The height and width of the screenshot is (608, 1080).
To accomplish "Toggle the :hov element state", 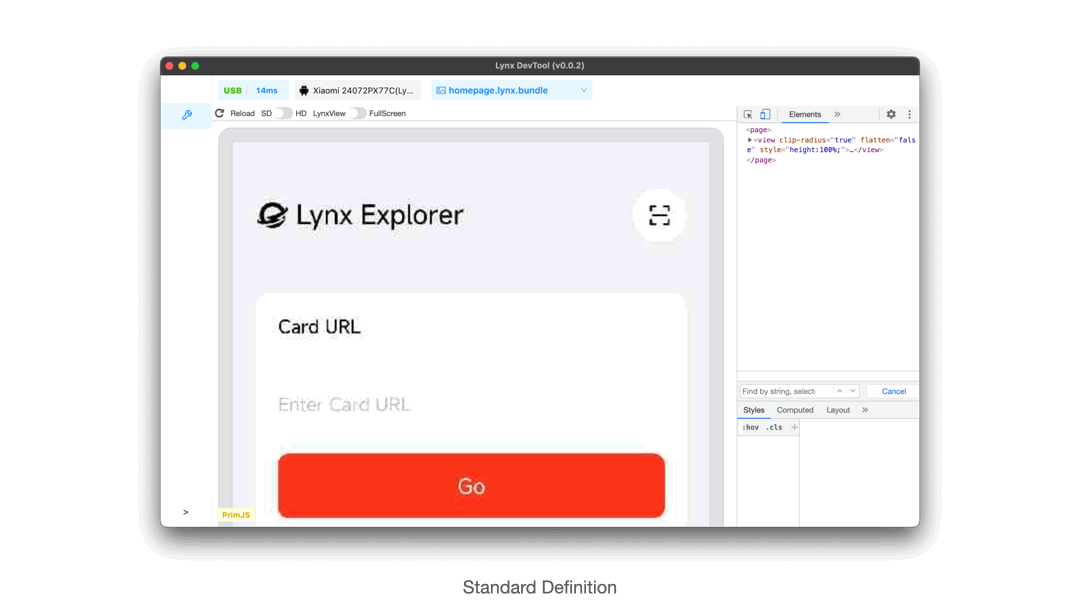I will tap(751, 427).
